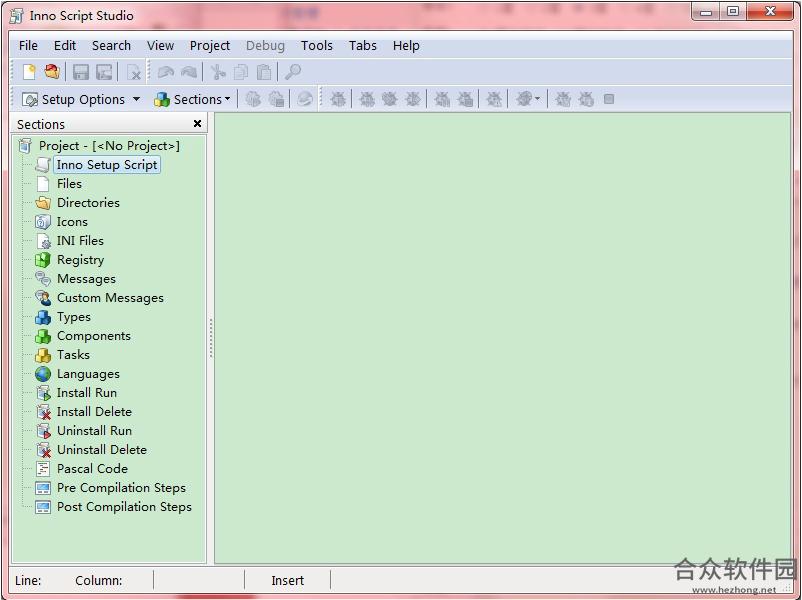The image size is (802, 600).
Task: Select the Uninstall Delete section
Action: pyautogui.click(x=102, y=450)
